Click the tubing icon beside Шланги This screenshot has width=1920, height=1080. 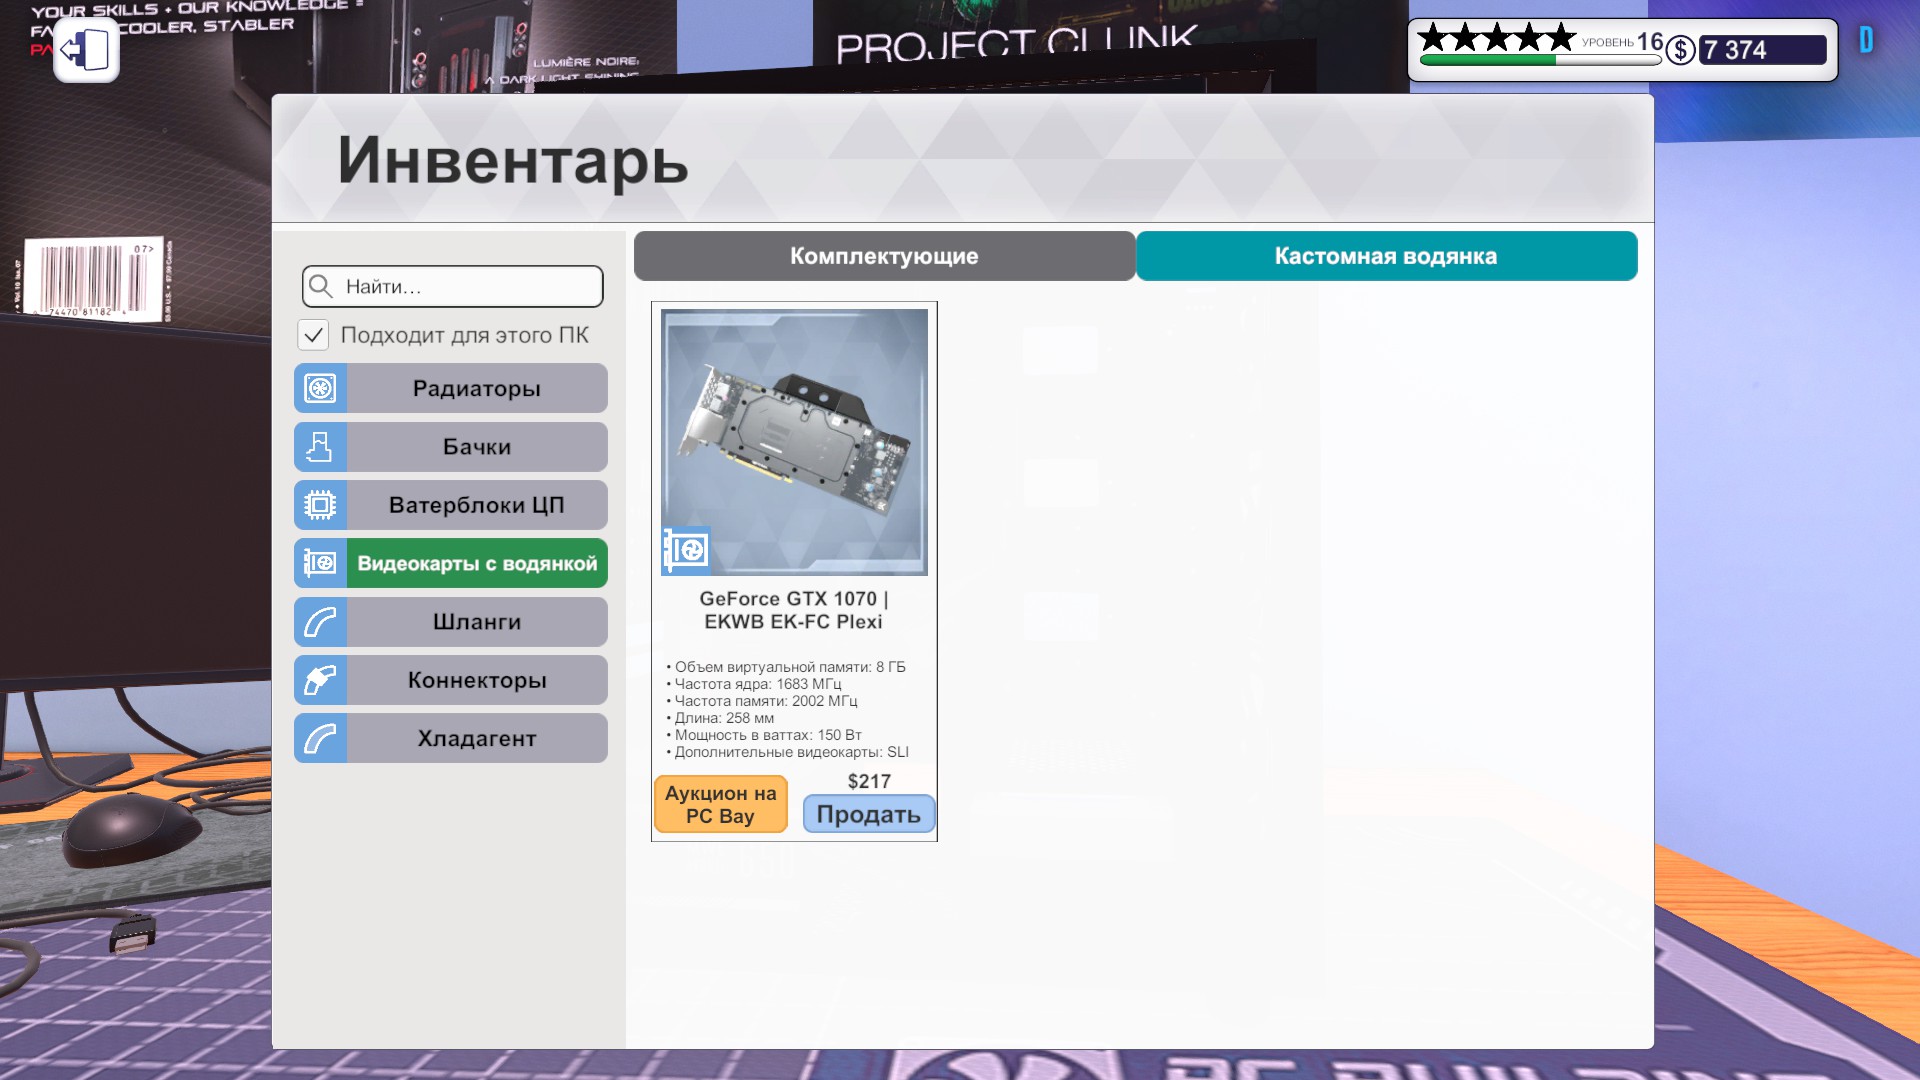pyautogui.click(x=320, y=622)
